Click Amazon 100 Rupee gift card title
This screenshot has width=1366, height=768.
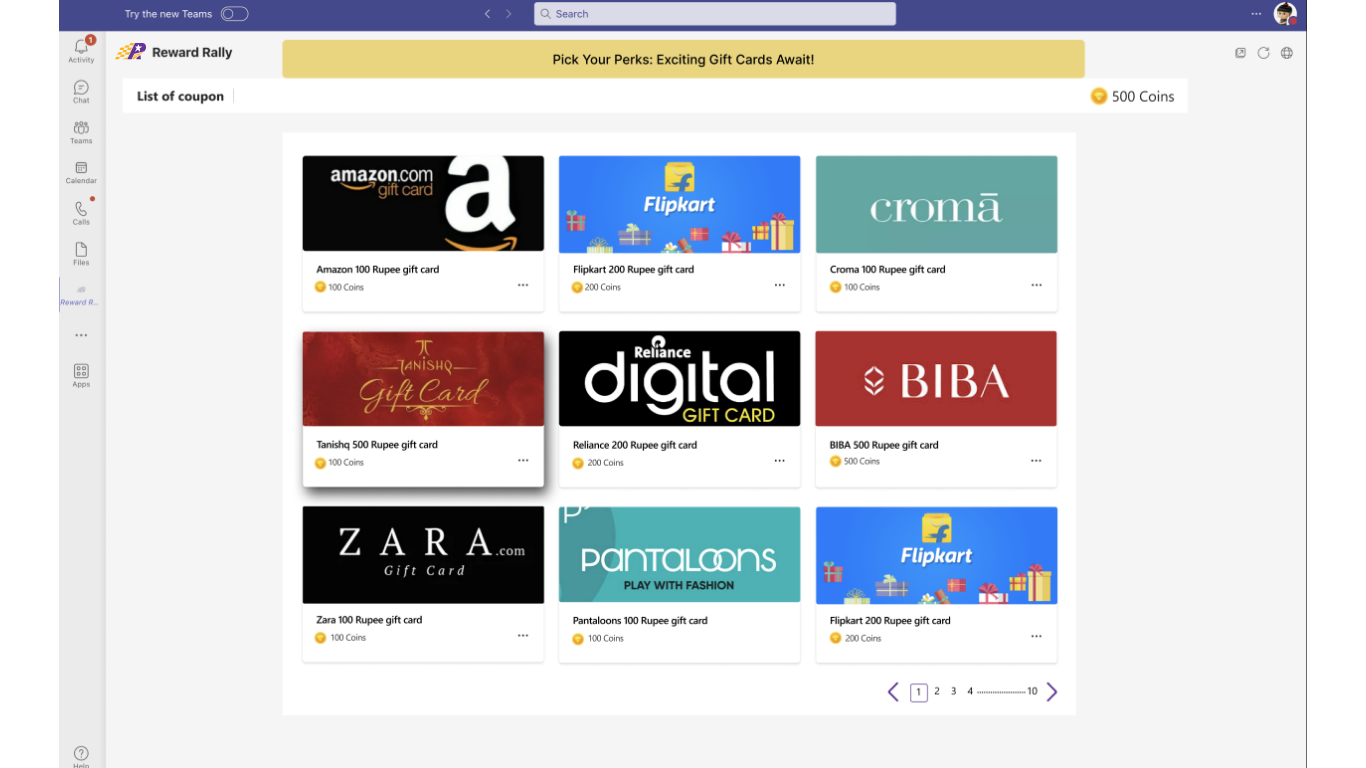378,269
